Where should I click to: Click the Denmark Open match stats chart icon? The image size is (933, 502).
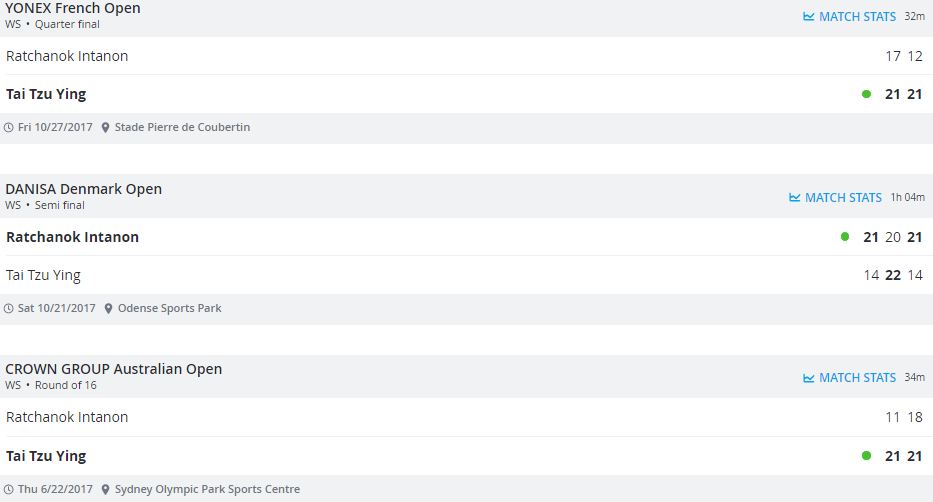pyautogui.click(x=795, y=198)
